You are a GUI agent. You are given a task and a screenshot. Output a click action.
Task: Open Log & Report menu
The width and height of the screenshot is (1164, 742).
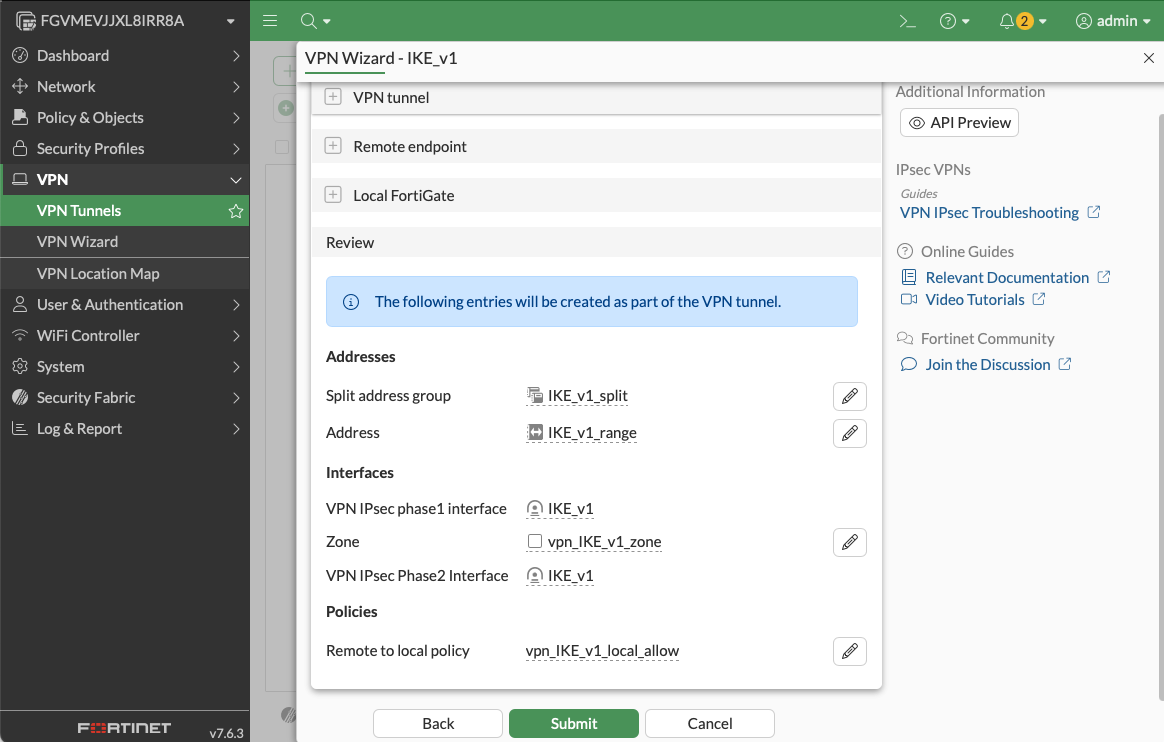[x=125, y=429]
